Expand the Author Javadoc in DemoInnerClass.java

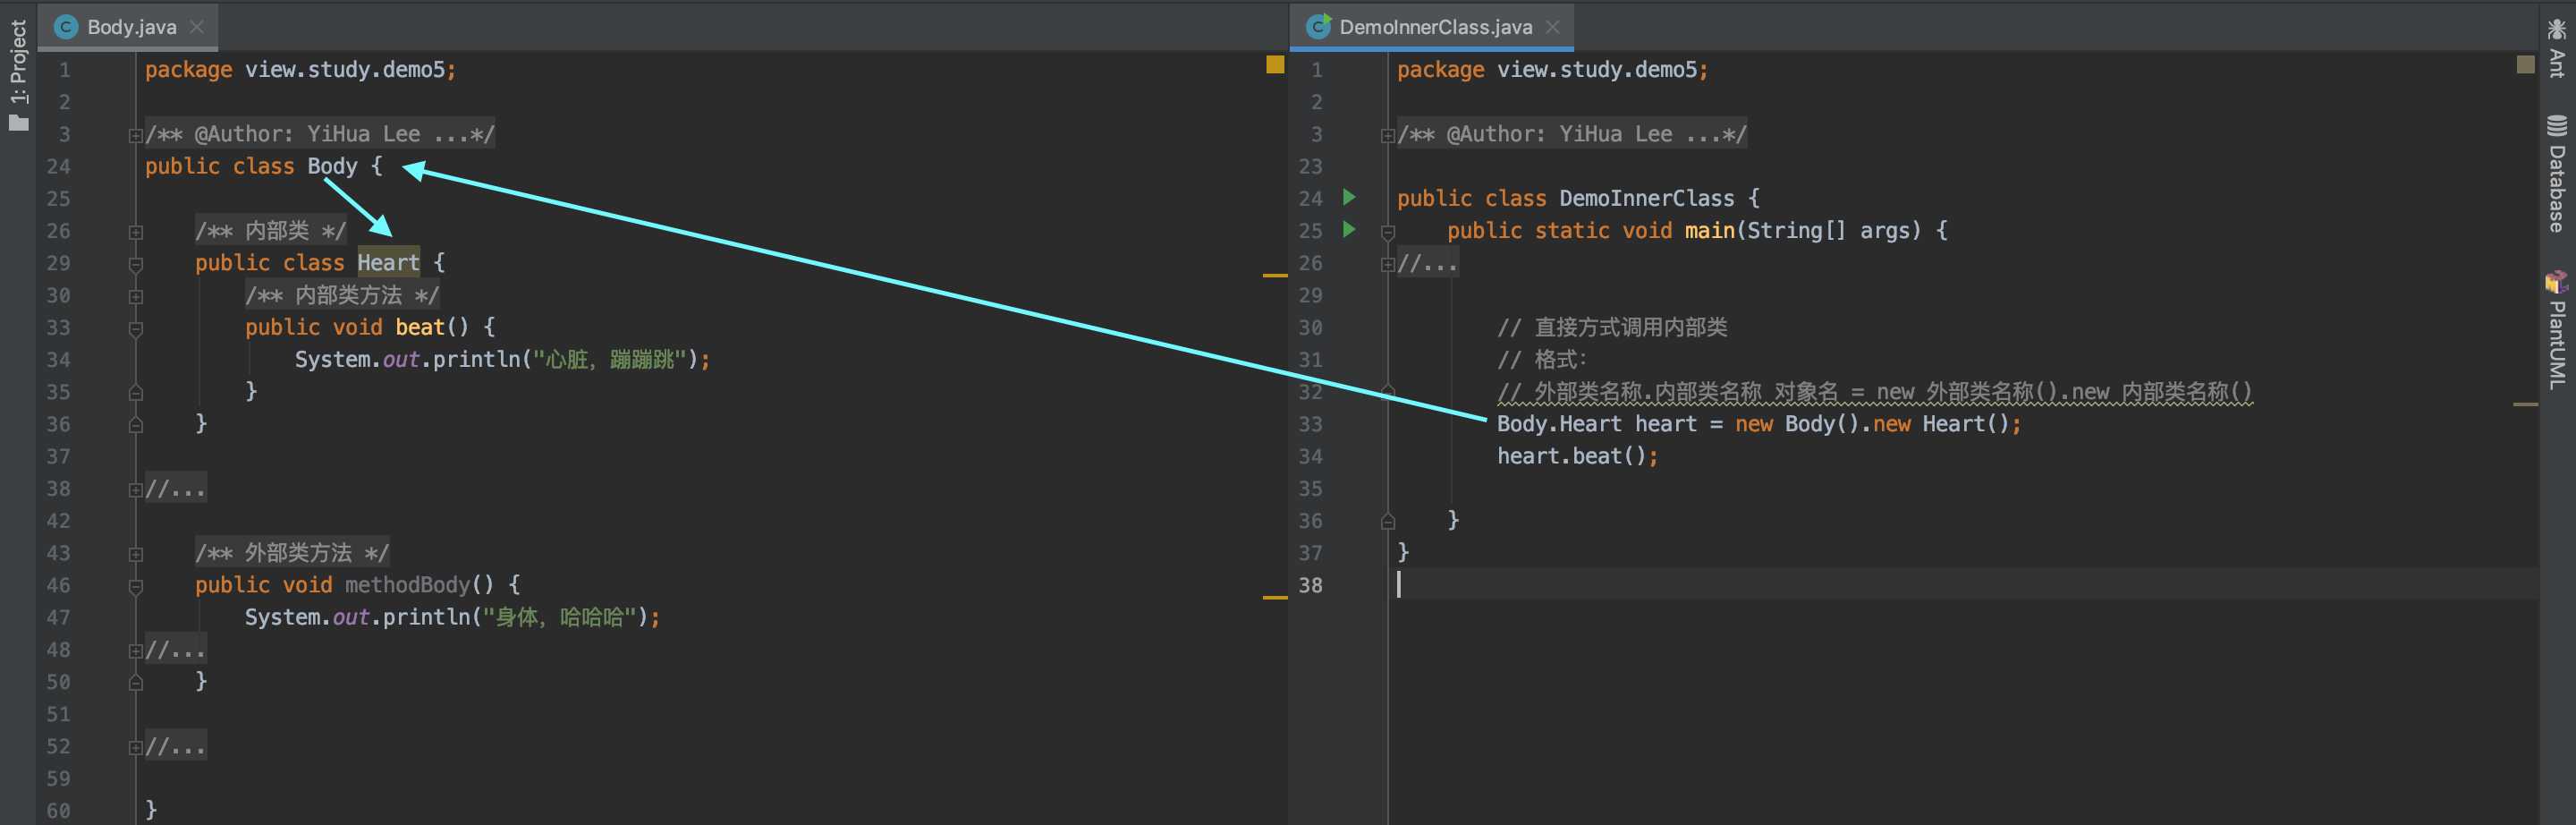coord(1387,135)
